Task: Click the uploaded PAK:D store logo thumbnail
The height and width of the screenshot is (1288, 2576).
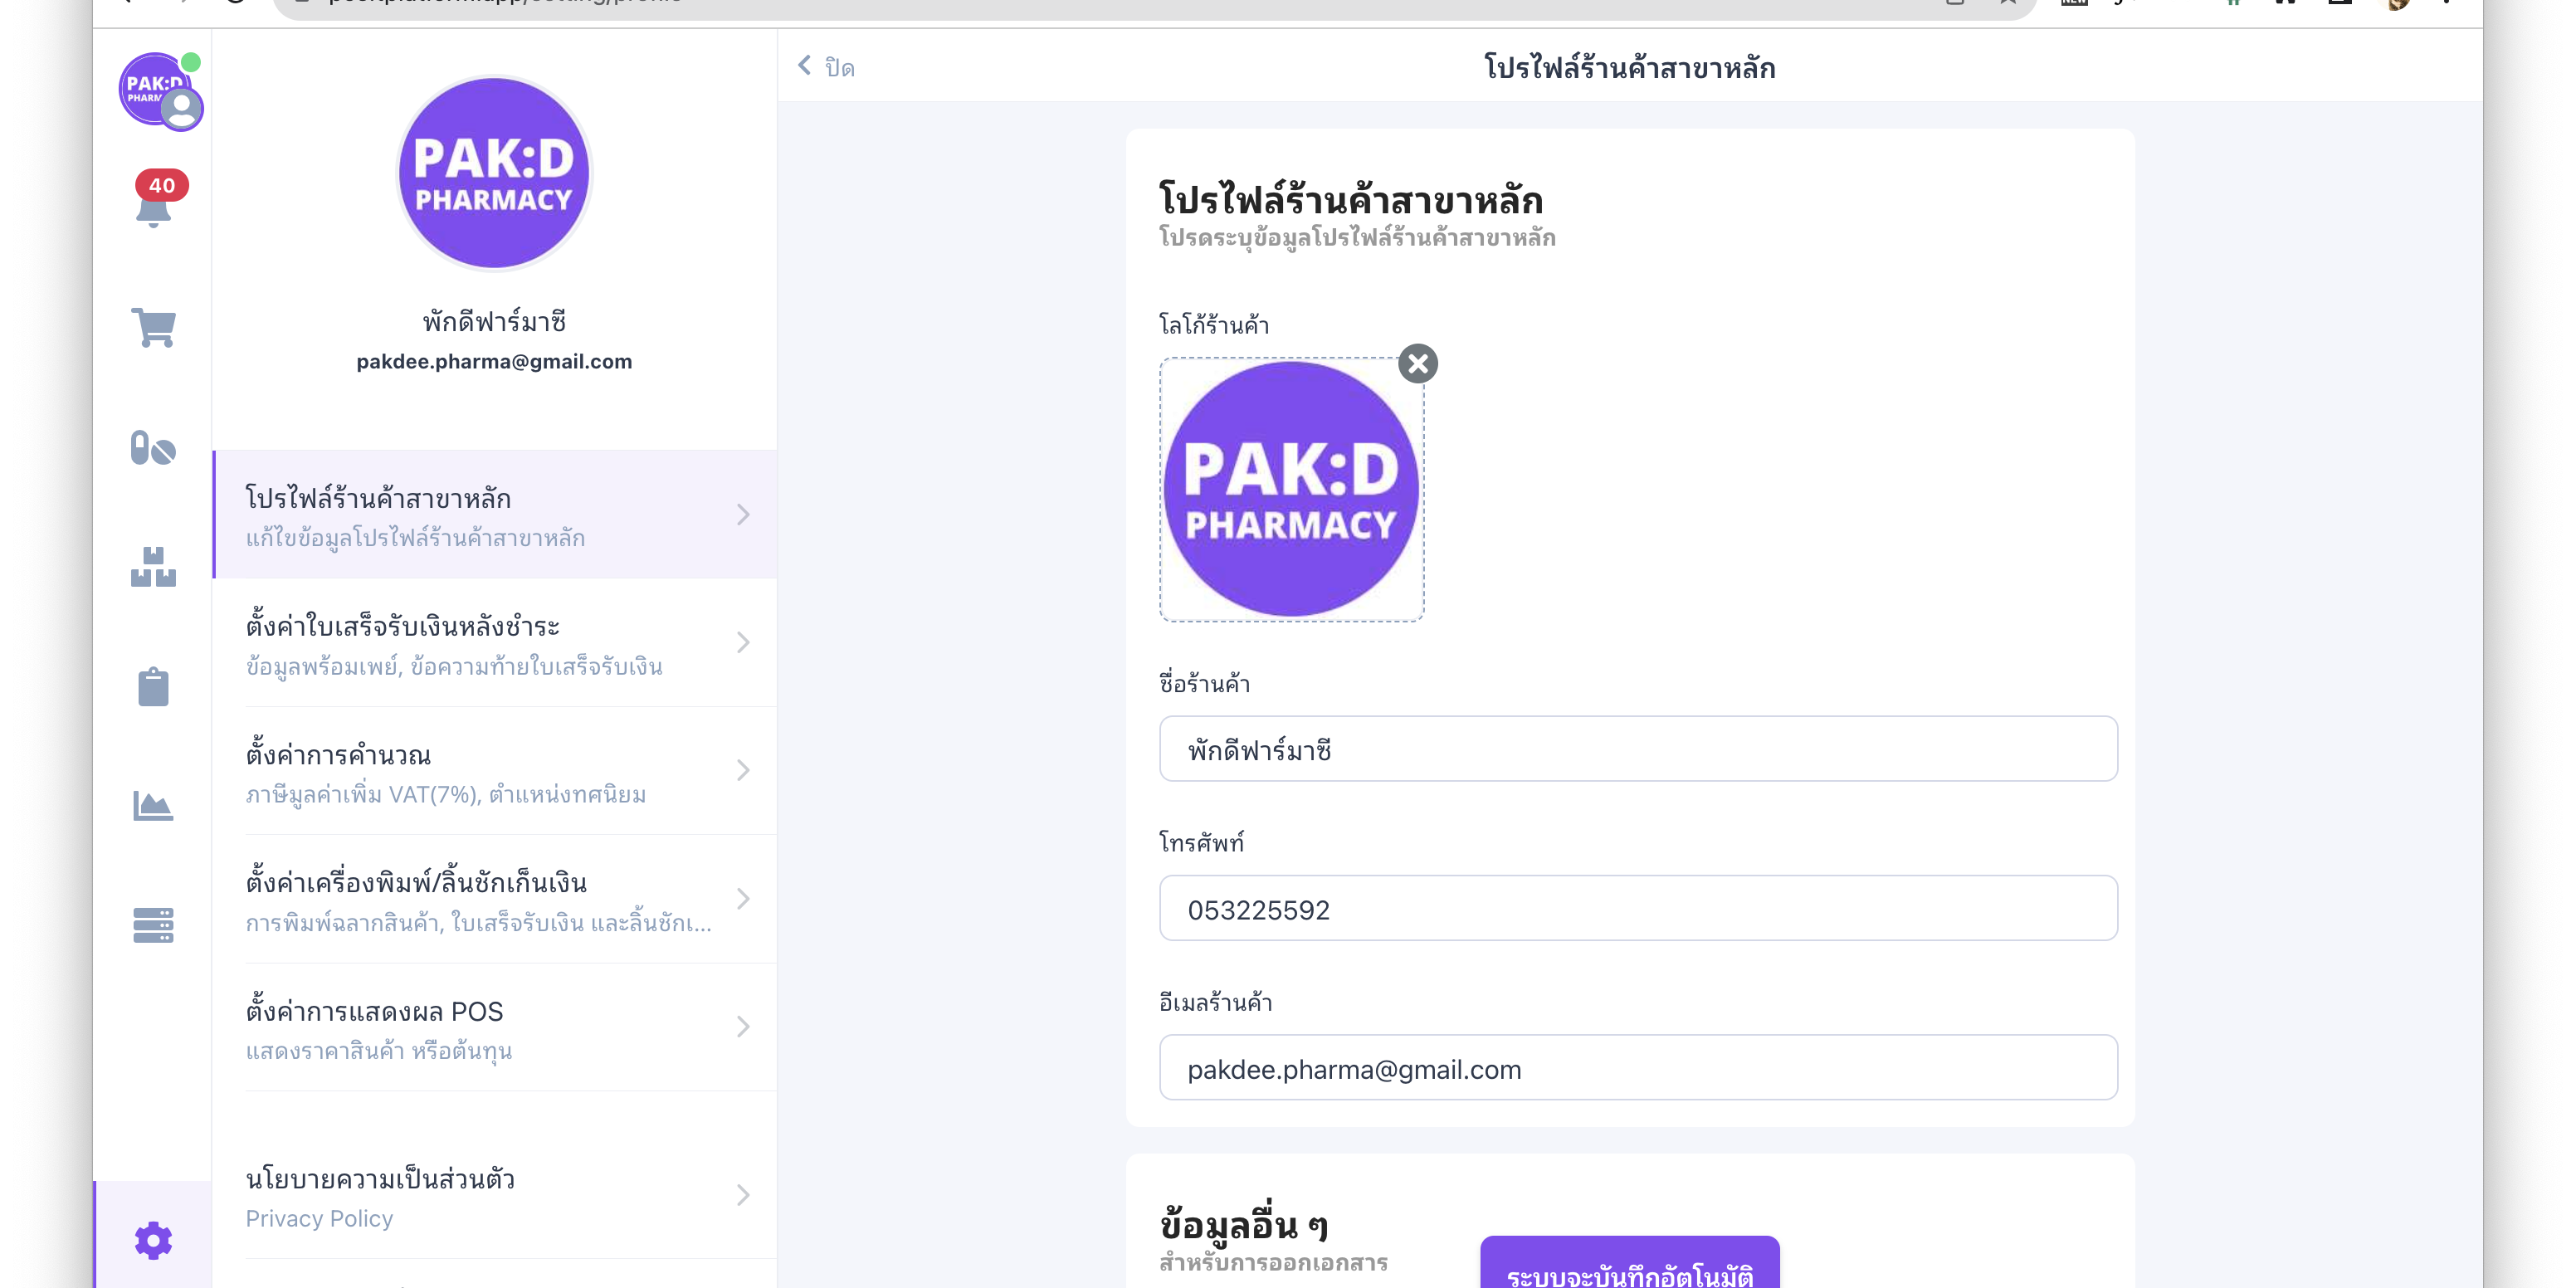Action: tap(1290, 490)
